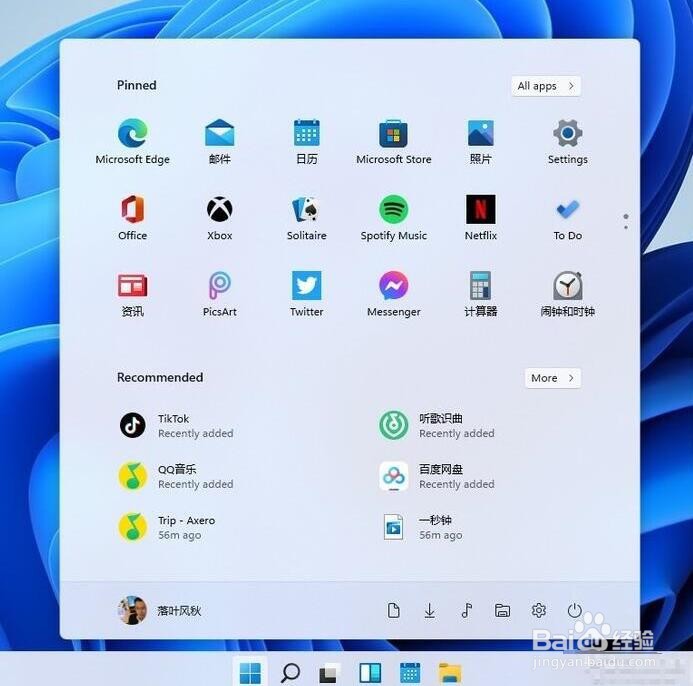Show More recommended items
Image resolution: width=693 pixels, height=686 pixels.
pyautogui.click(x=553, y=378)
